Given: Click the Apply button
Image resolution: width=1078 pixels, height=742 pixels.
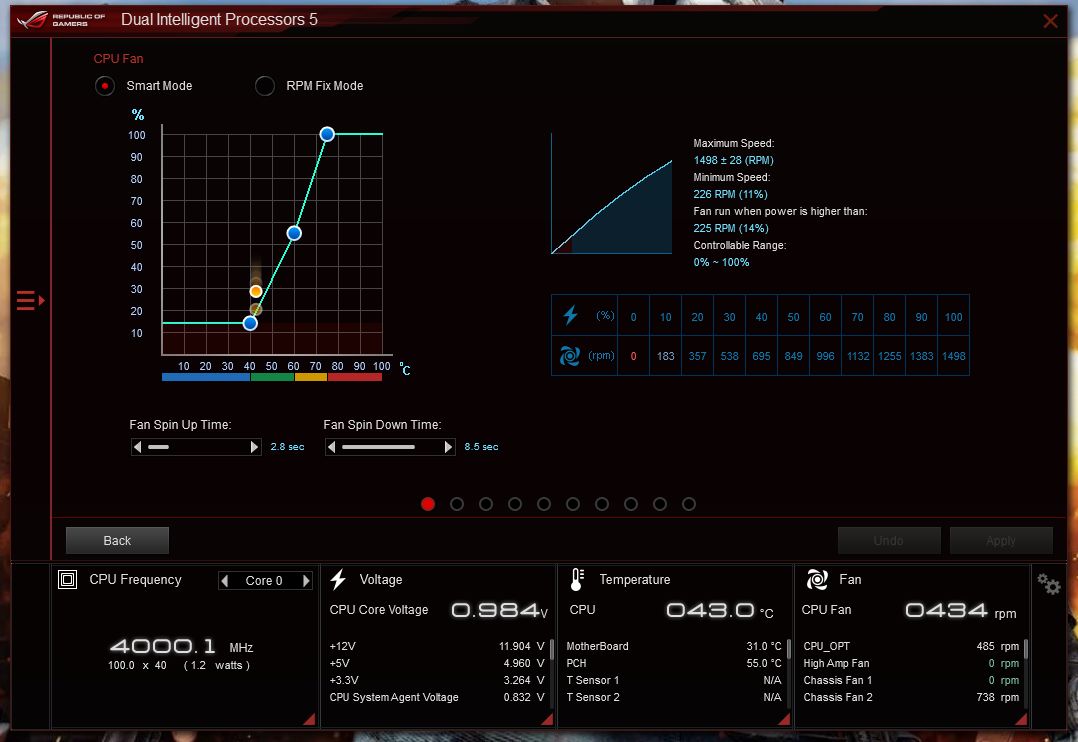Looking at the screenshot, I should pos(1000,541).
